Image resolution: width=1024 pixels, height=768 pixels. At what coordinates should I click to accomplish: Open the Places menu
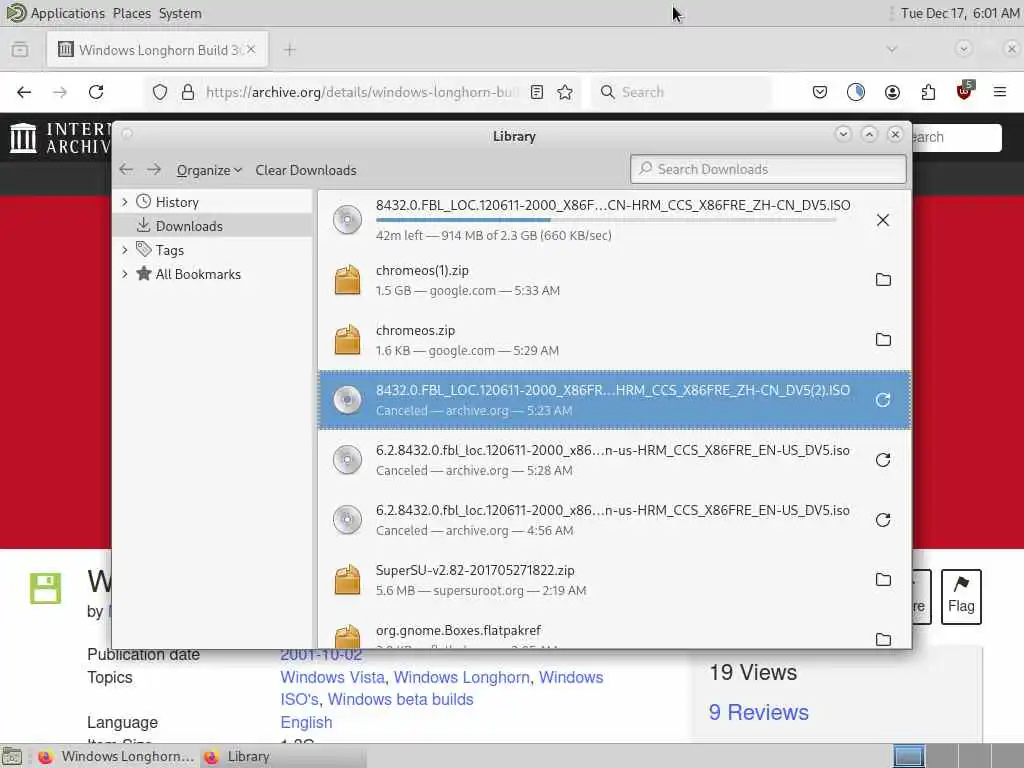131,13
